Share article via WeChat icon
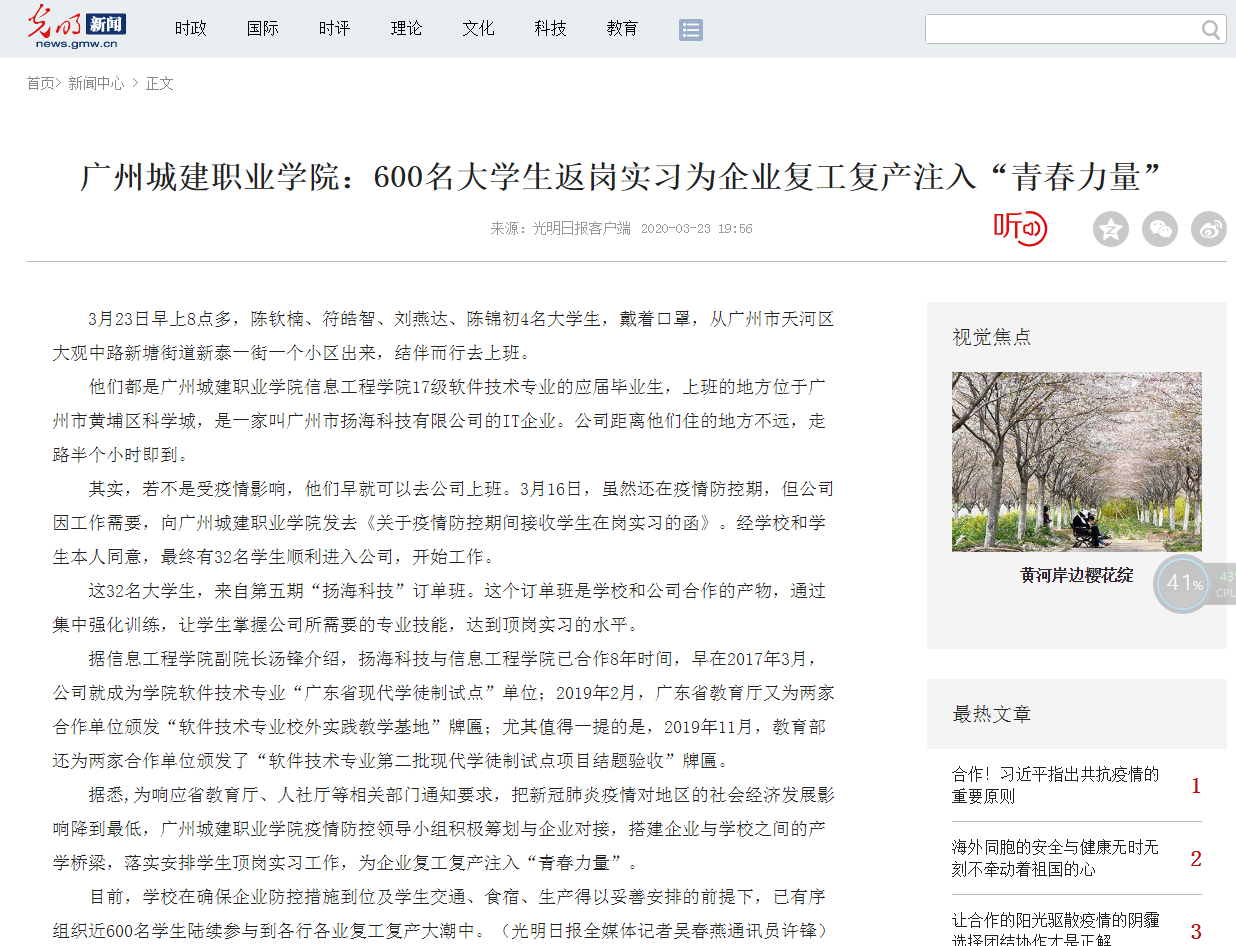1236x946 pixels. click(x=1160, y=229)
